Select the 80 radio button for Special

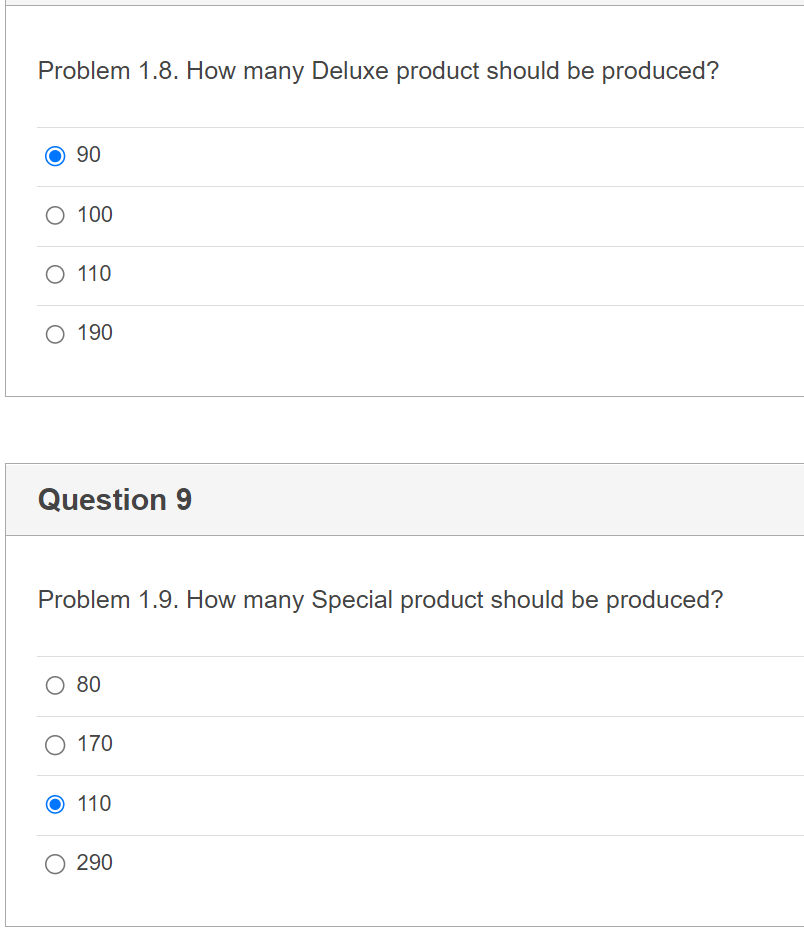pos(56,686)
